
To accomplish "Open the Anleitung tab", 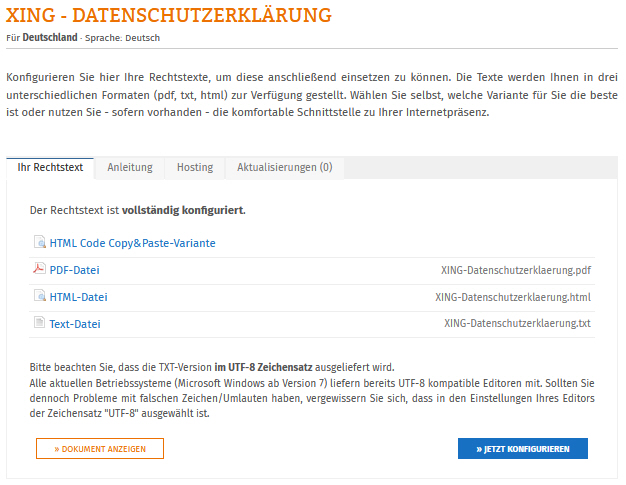I will pos(130,168).
